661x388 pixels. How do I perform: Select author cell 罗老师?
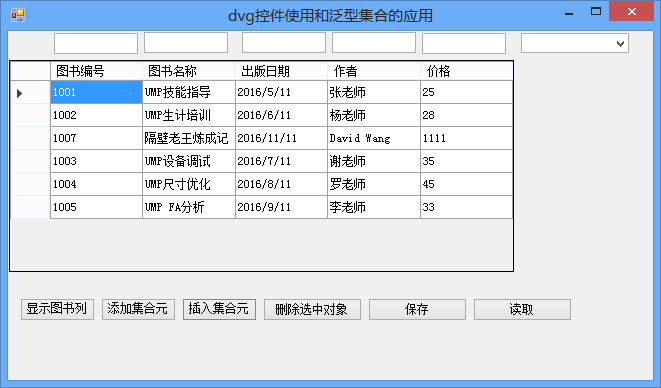coord(374,184)
